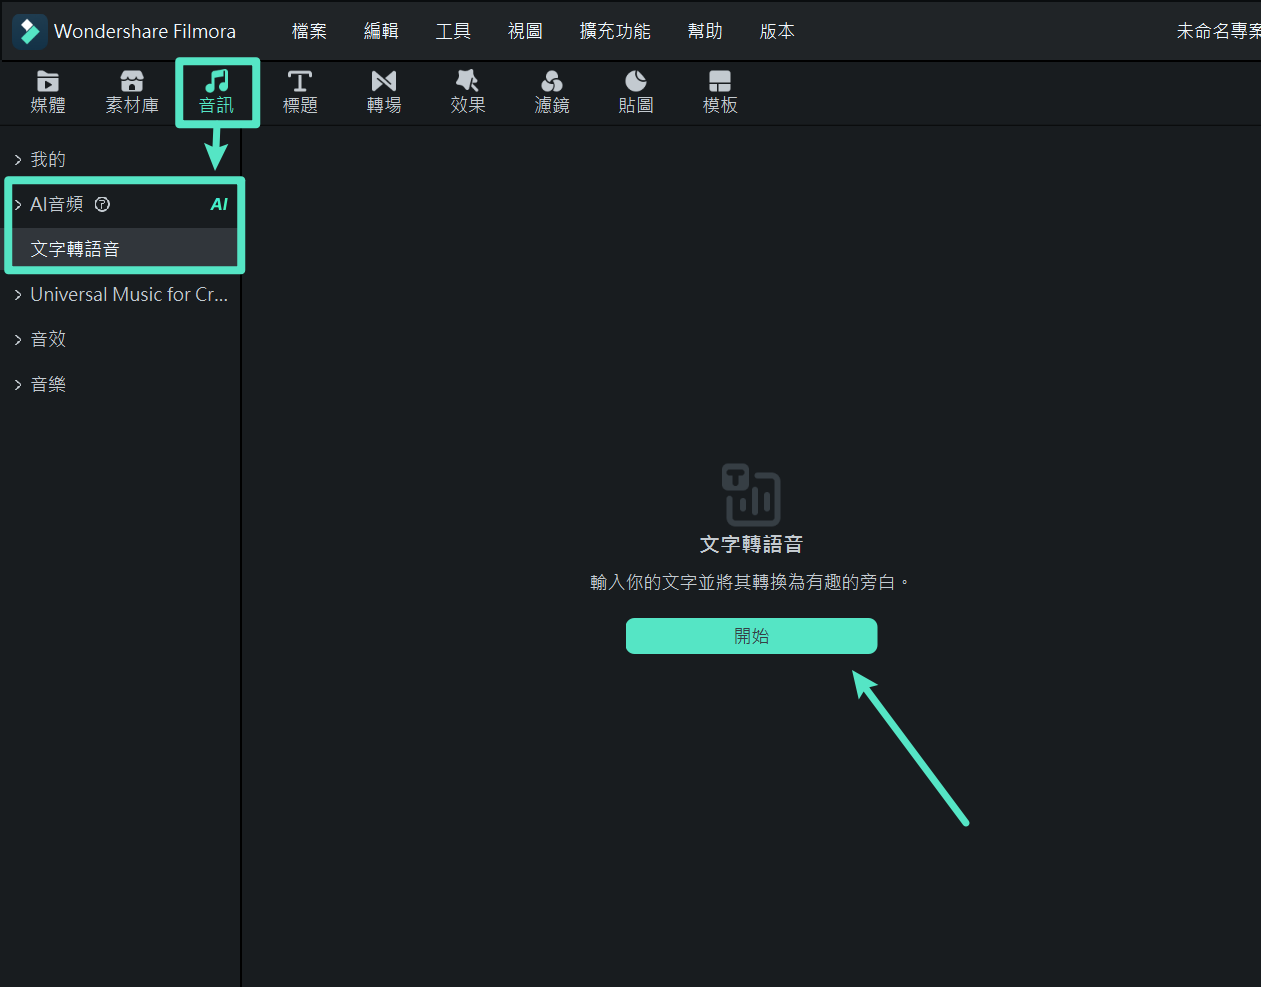Open the 編輯 menu
Screen dimensions: 1261x987
(x=381, y=31)
